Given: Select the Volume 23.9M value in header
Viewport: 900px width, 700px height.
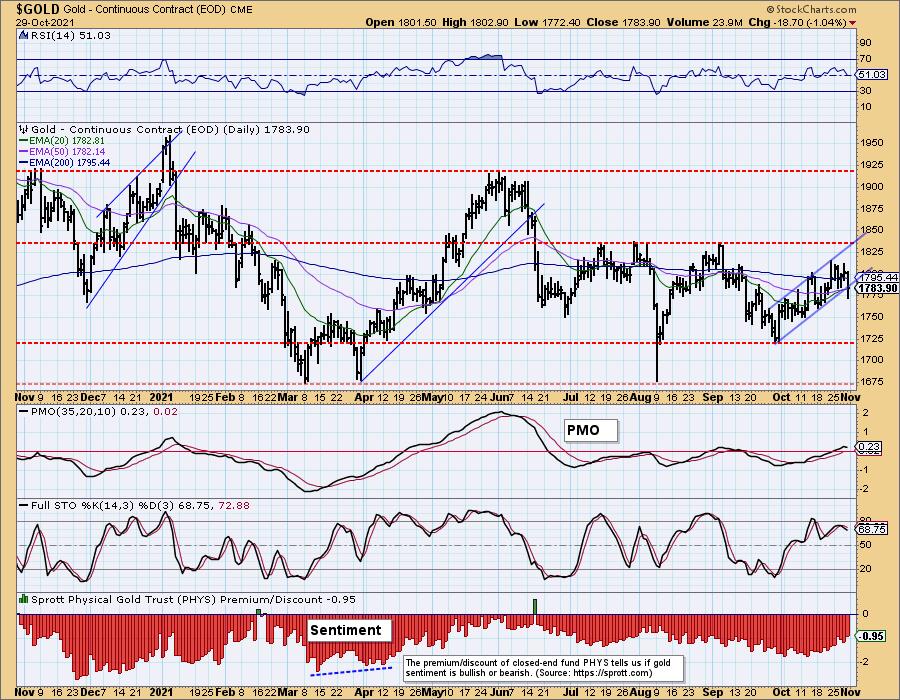Looking at the screenshot, I should point(707,22).
